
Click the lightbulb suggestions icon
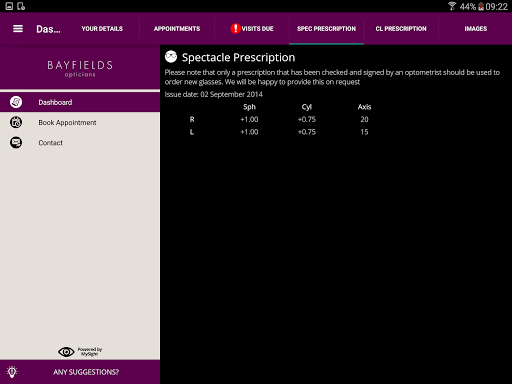(12, 372)
